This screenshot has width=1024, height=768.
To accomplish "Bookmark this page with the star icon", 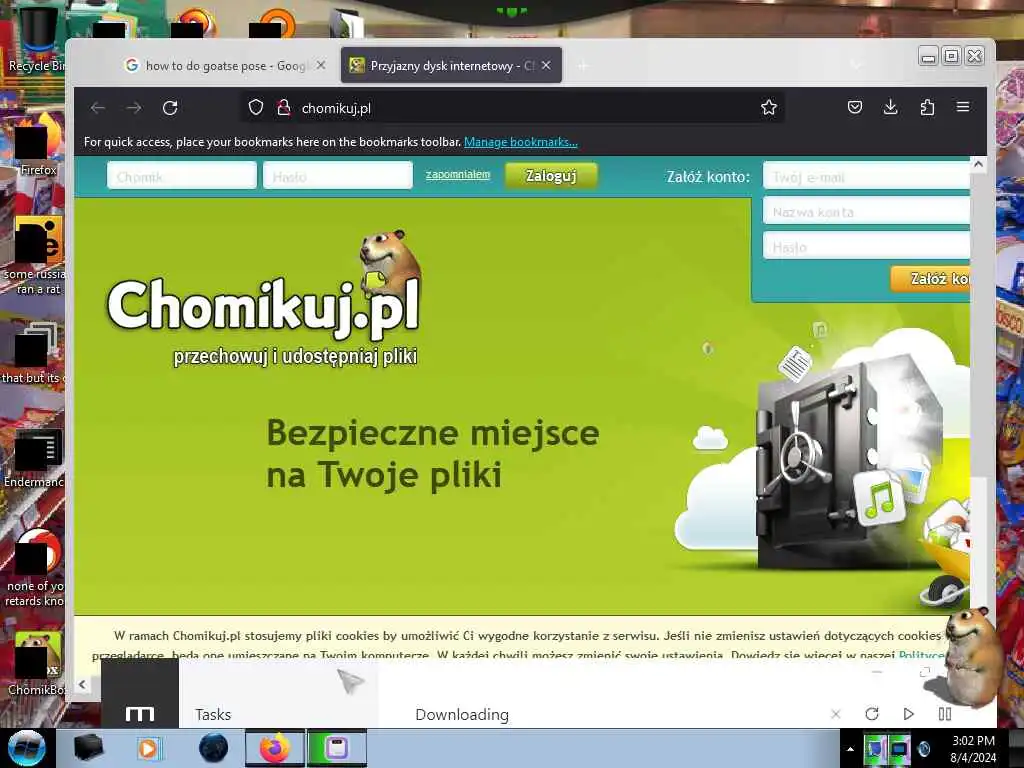I will (769, 107).
